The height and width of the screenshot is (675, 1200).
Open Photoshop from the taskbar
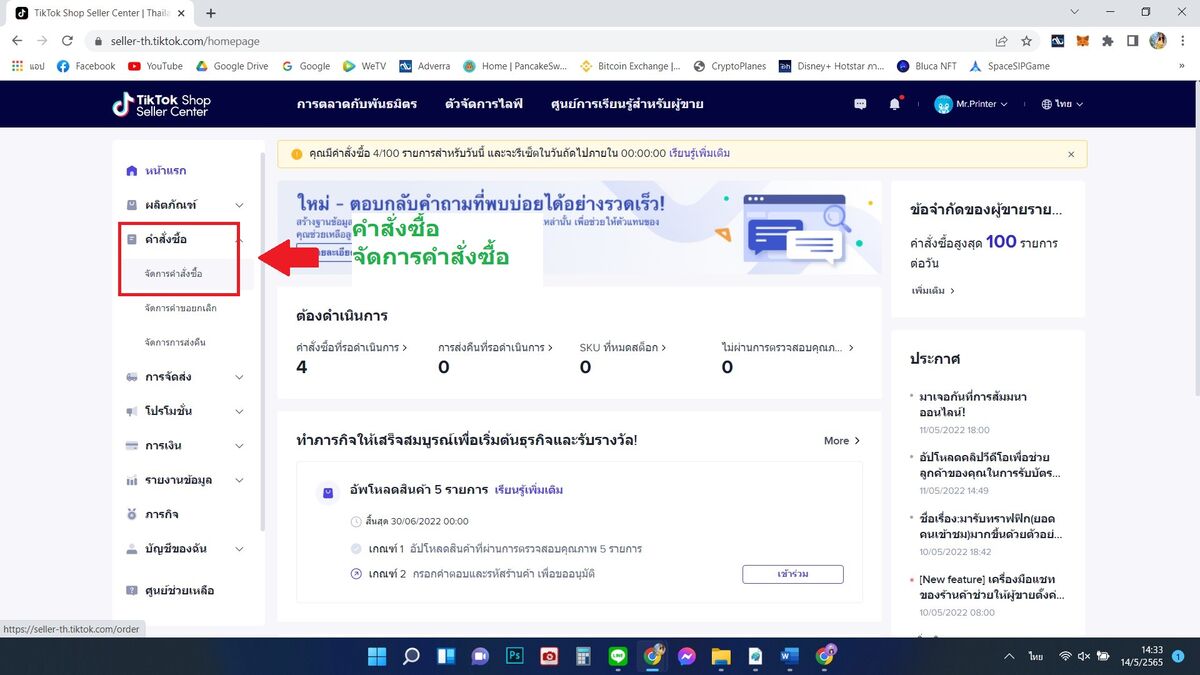[x=515, y=656]
